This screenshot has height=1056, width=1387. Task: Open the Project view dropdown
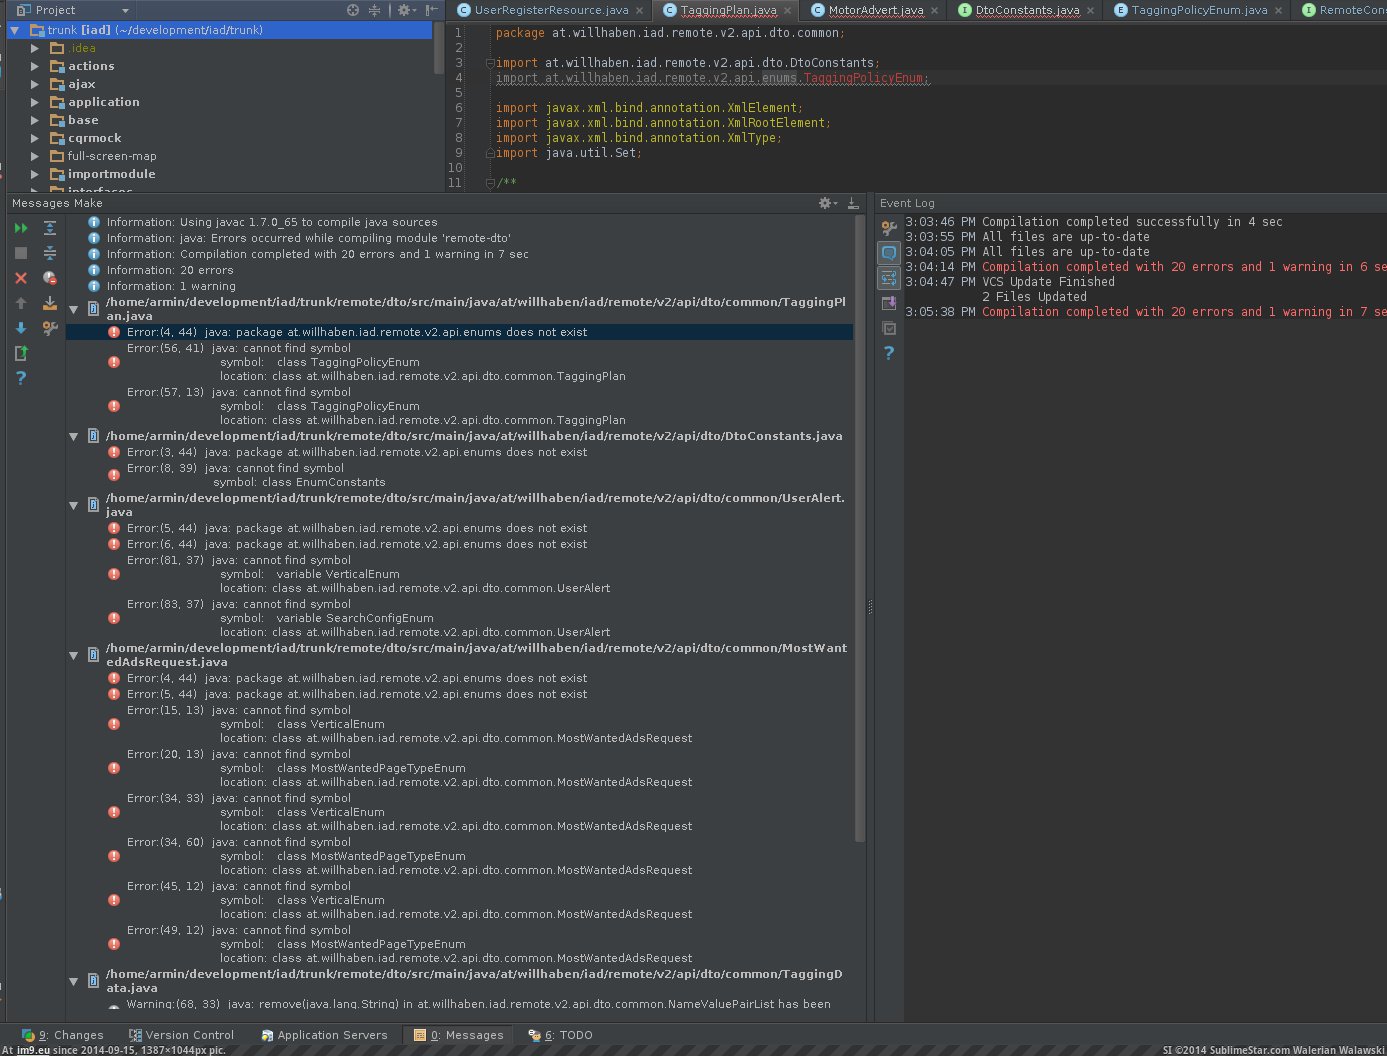click(125, 10)
